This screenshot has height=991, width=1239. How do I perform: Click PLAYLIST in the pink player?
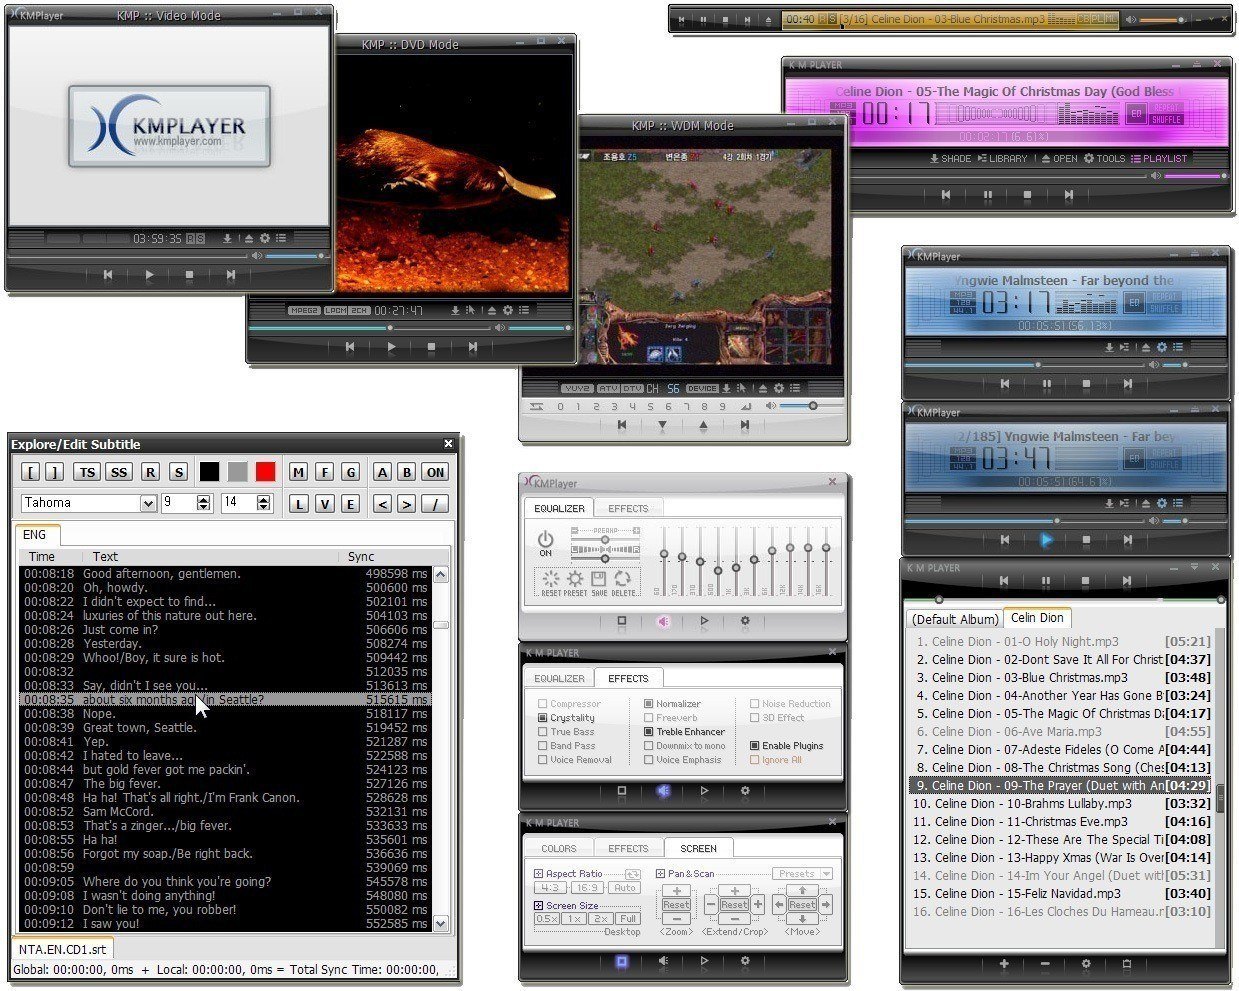click(x=1159, y=158)
